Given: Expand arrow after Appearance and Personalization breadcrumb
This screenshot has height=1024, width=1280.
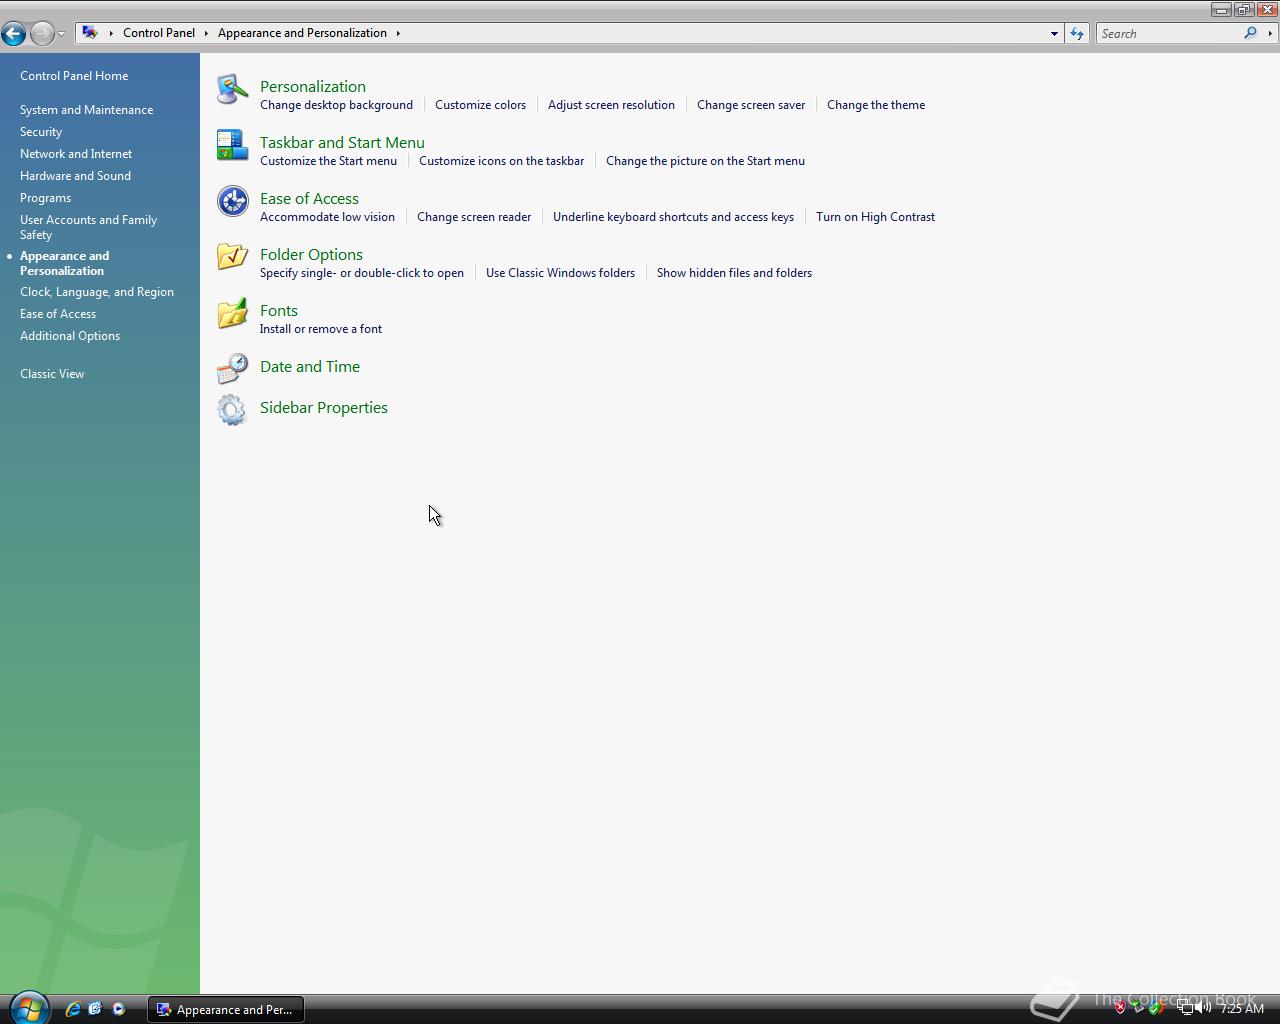Looking at the screenshot, I should (x=398, y=33).
